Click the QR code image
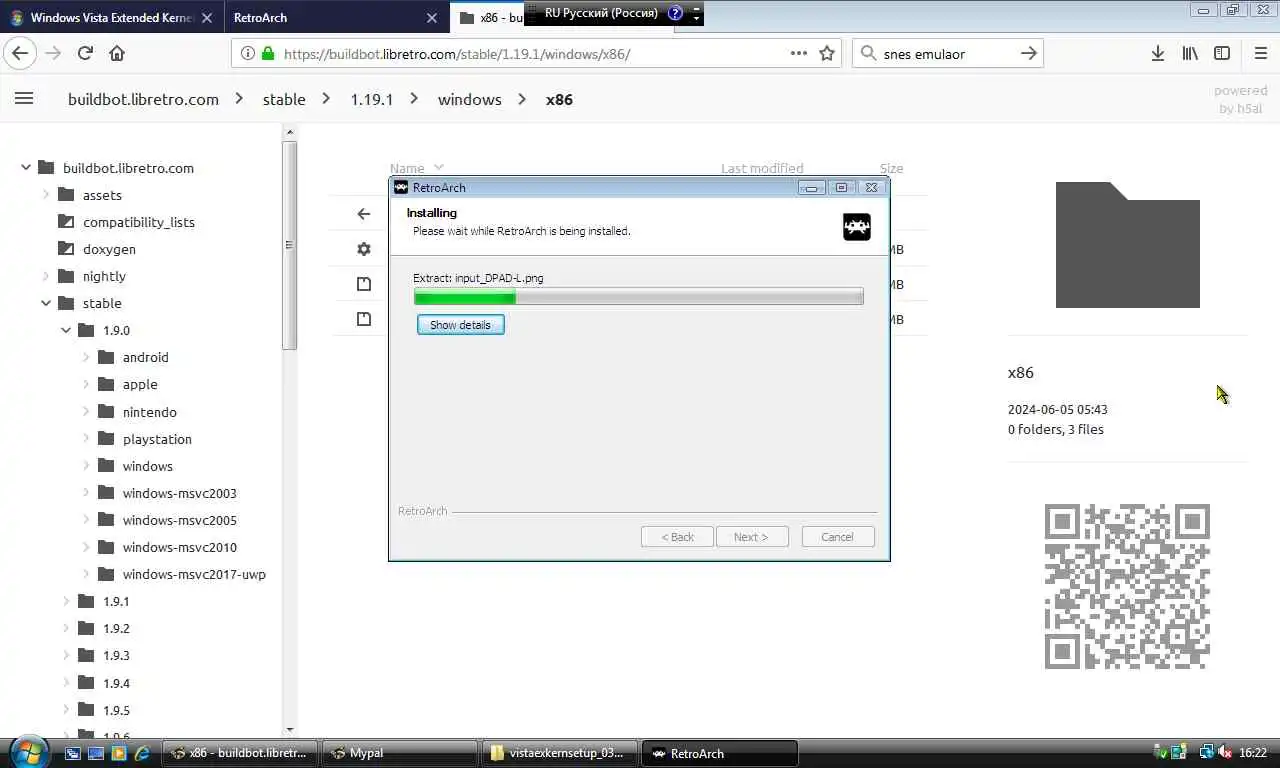This screenshot has width=1280, height=768. tap(1127, 587)
